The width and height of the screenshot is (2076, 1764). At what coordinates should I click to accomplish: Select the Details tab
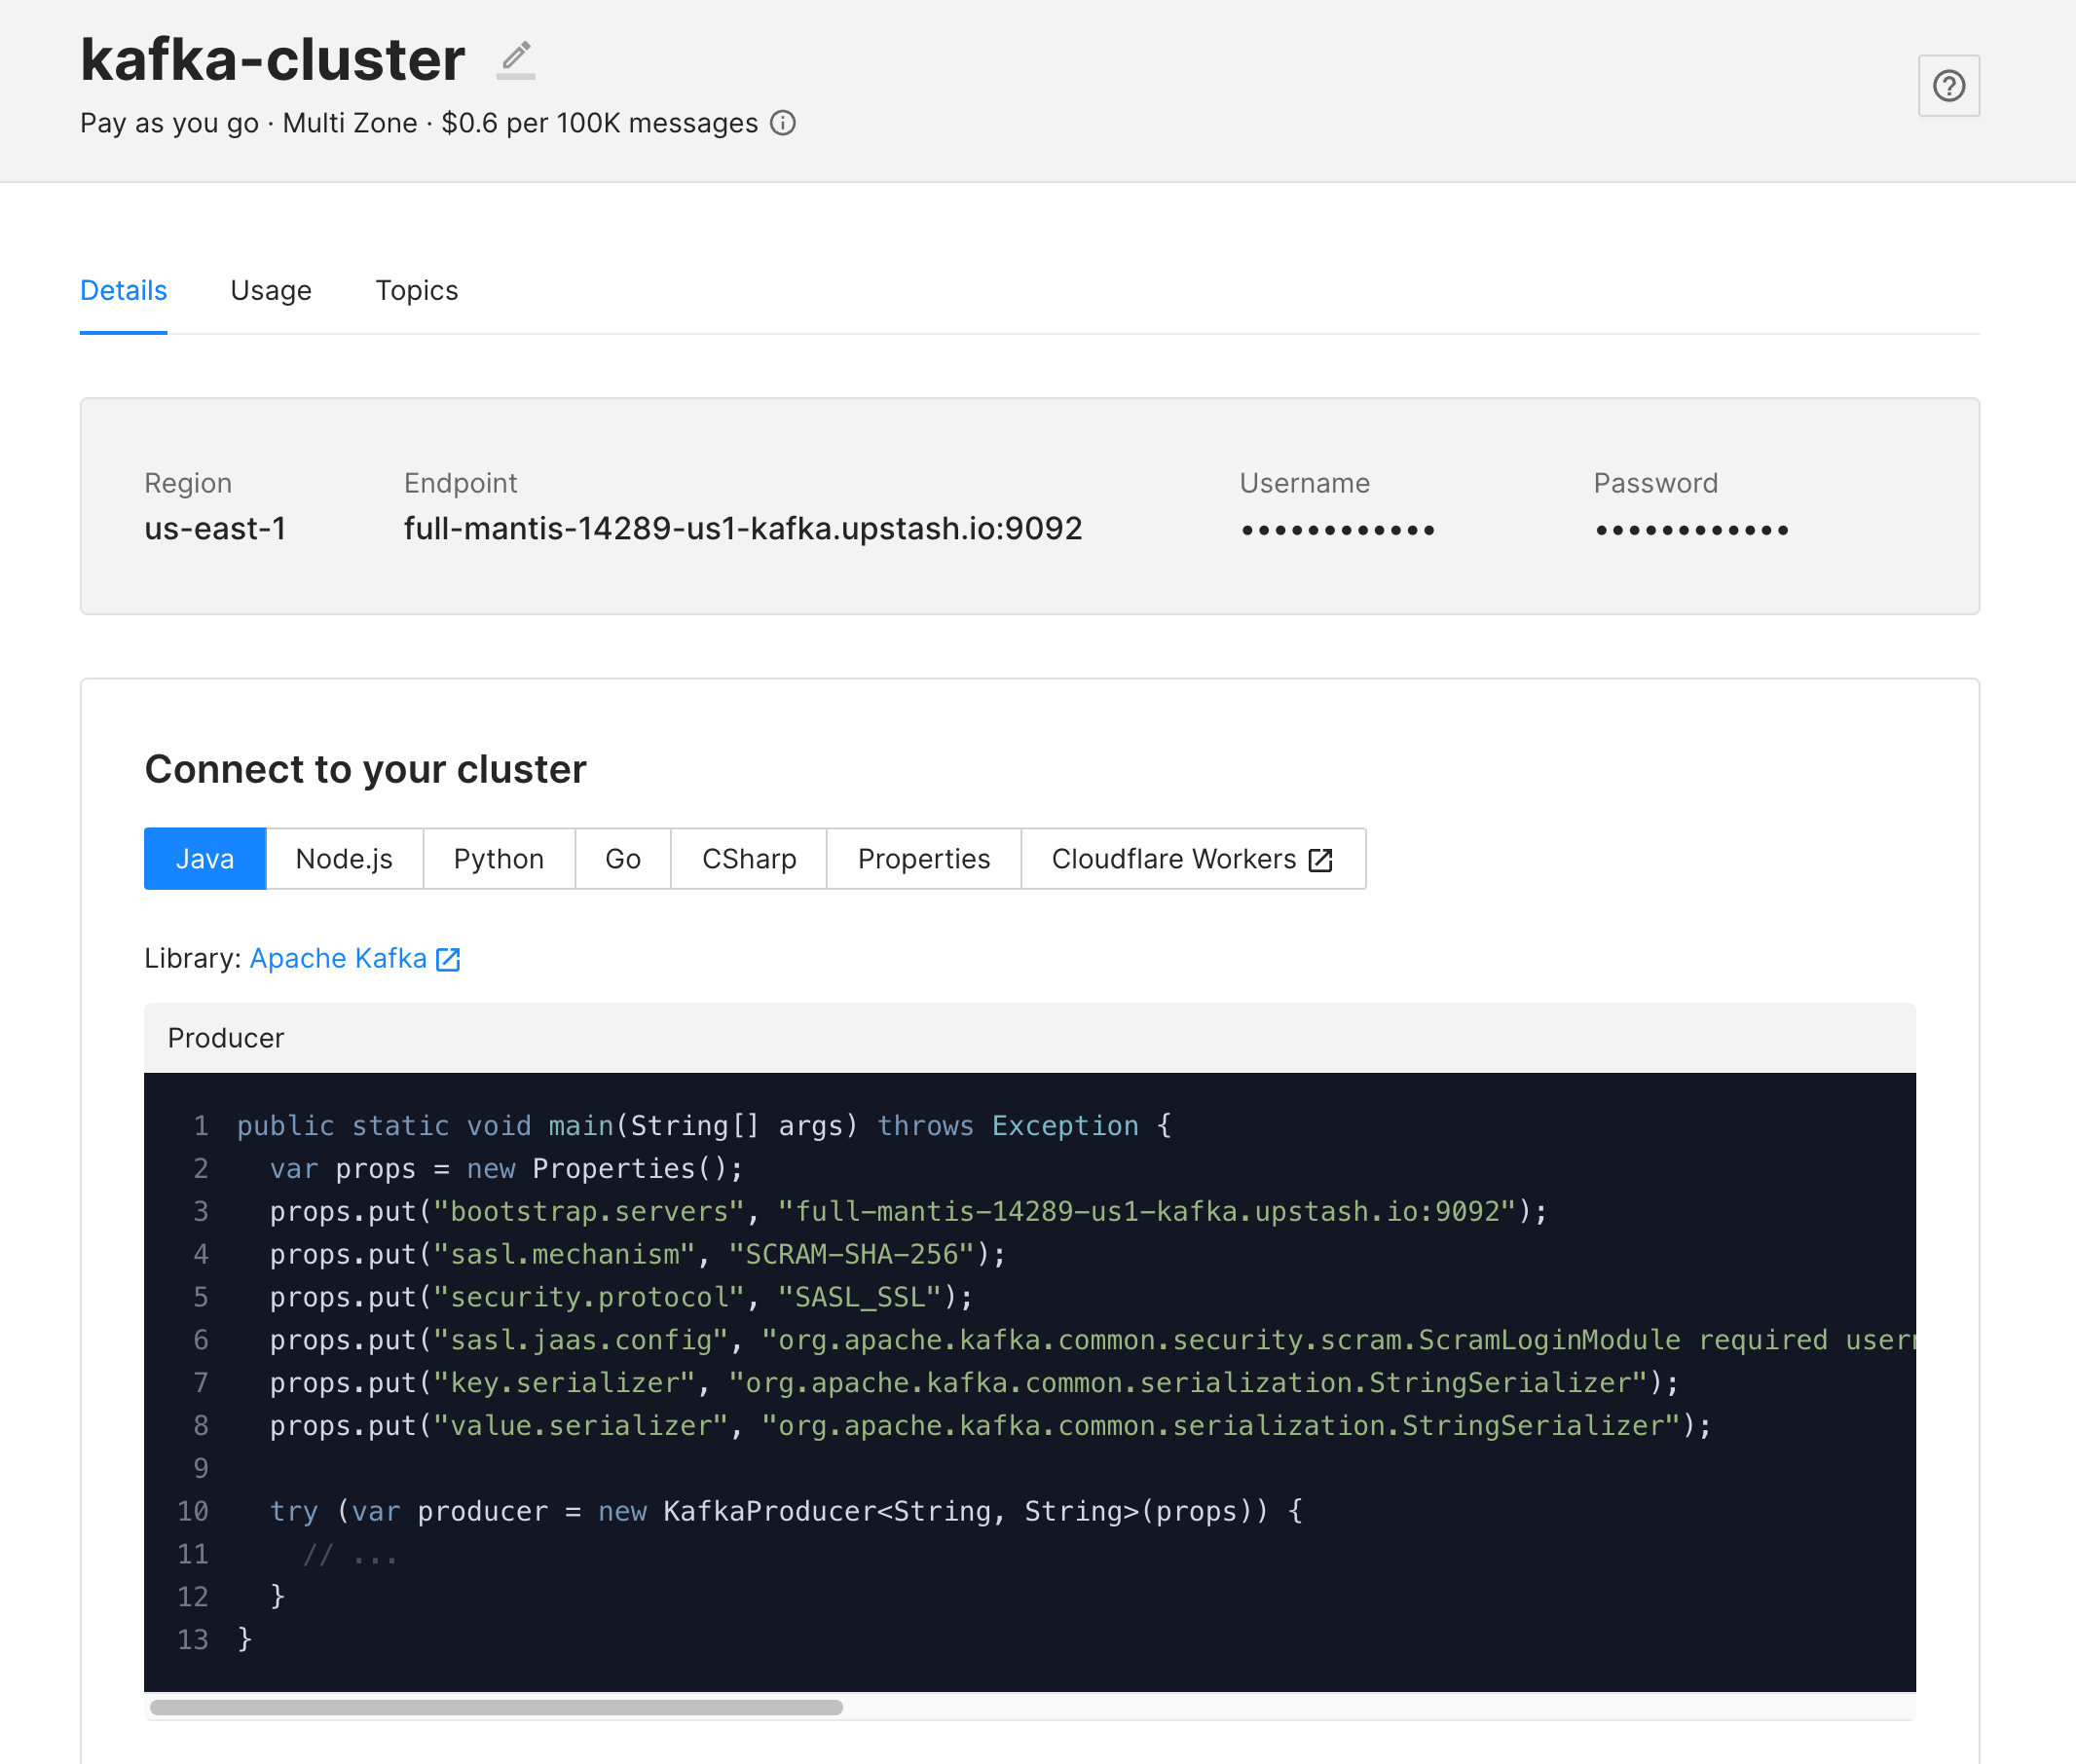[123, 290]
